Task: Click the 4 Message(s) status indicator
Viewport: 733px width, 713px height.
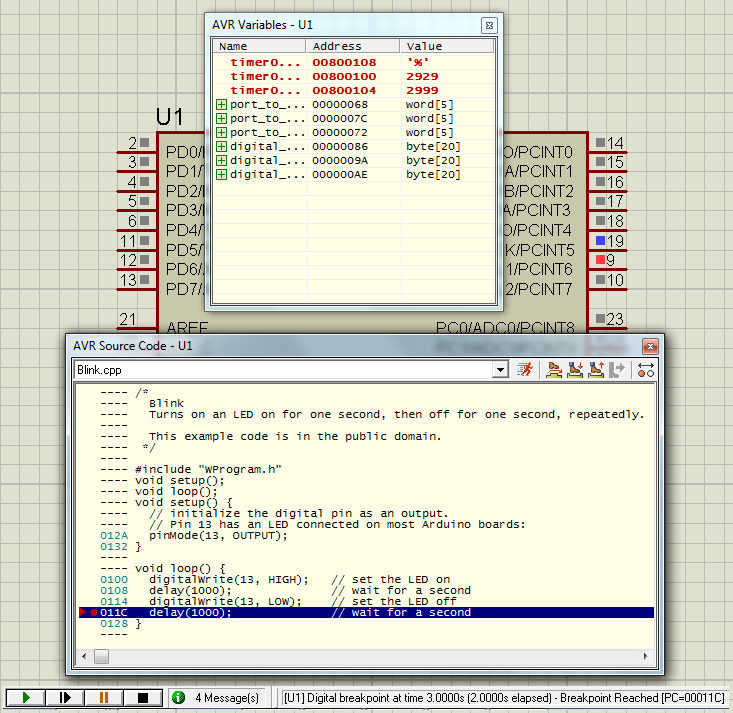Action: [218, 697]
